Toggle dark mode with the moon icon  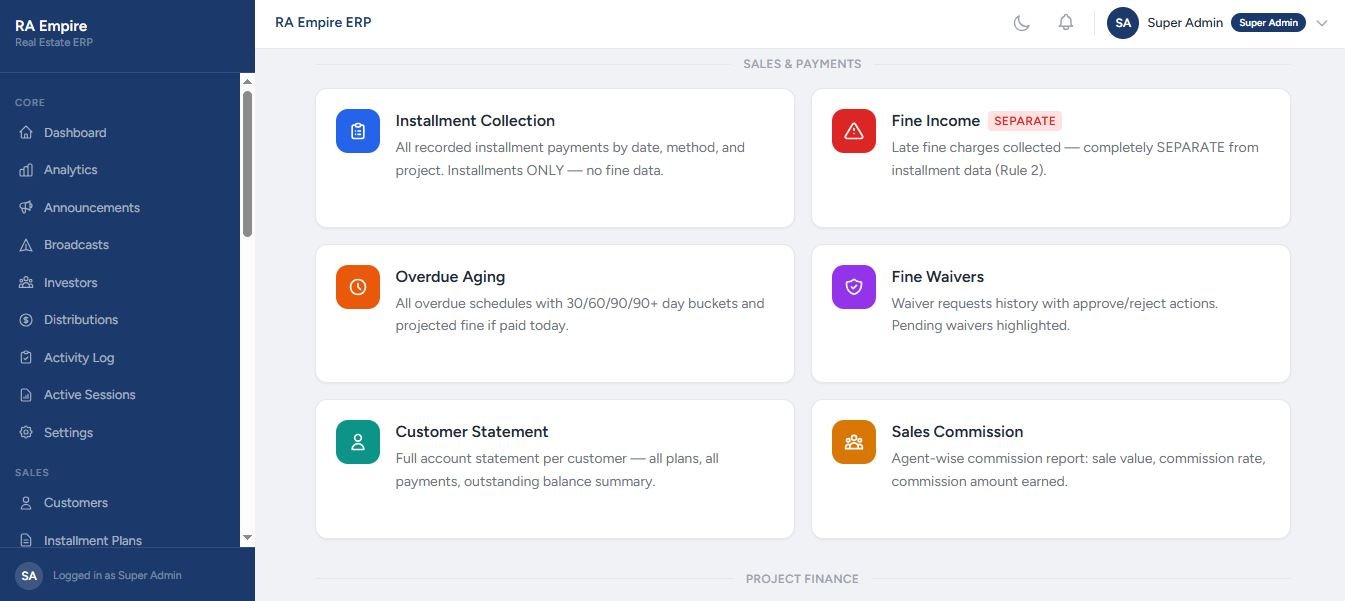click(1022, 23)
